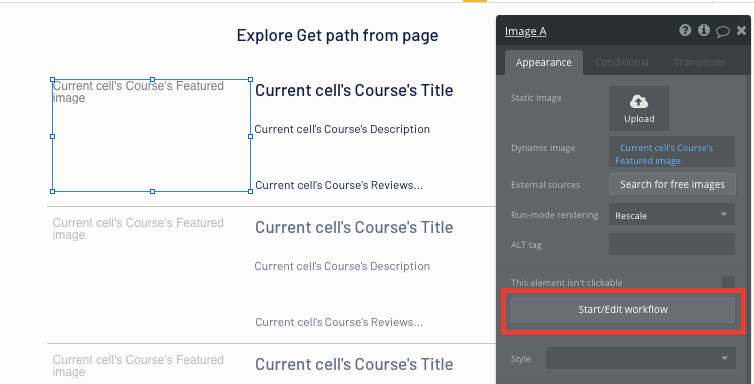The width and height of the screenshot is (754, 384).
Task: Click the ALT tag input field
Action: tap(671, 244)
